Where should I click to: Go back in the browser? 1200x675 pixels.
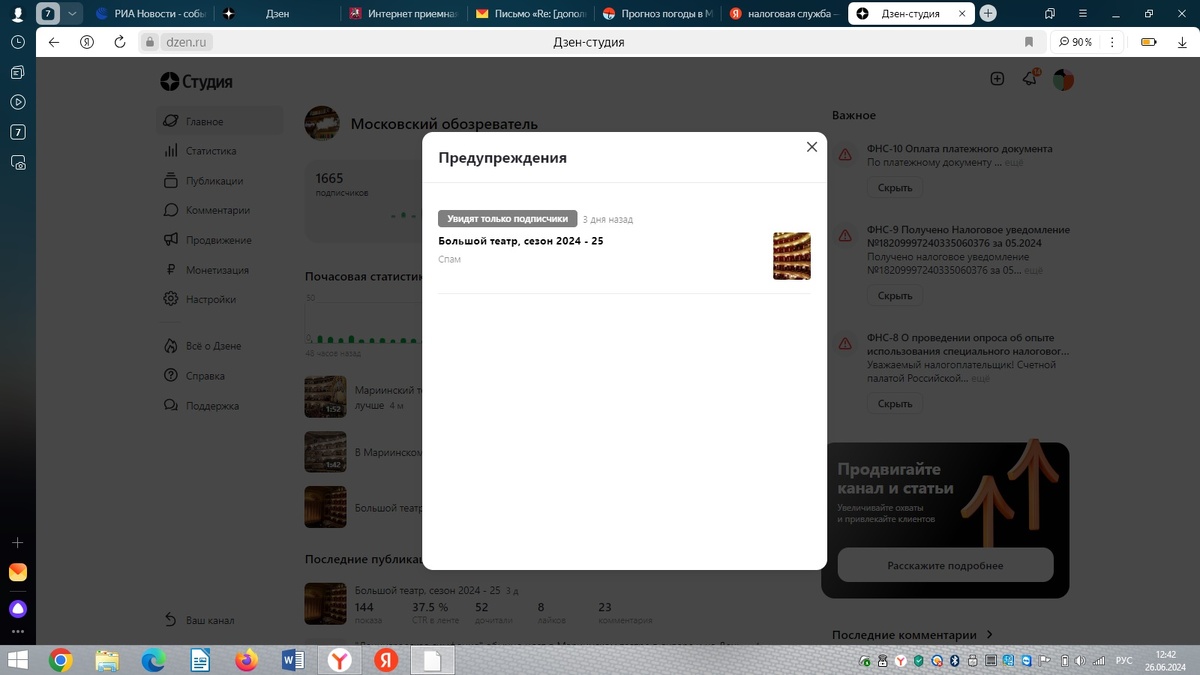coord(54,42)
